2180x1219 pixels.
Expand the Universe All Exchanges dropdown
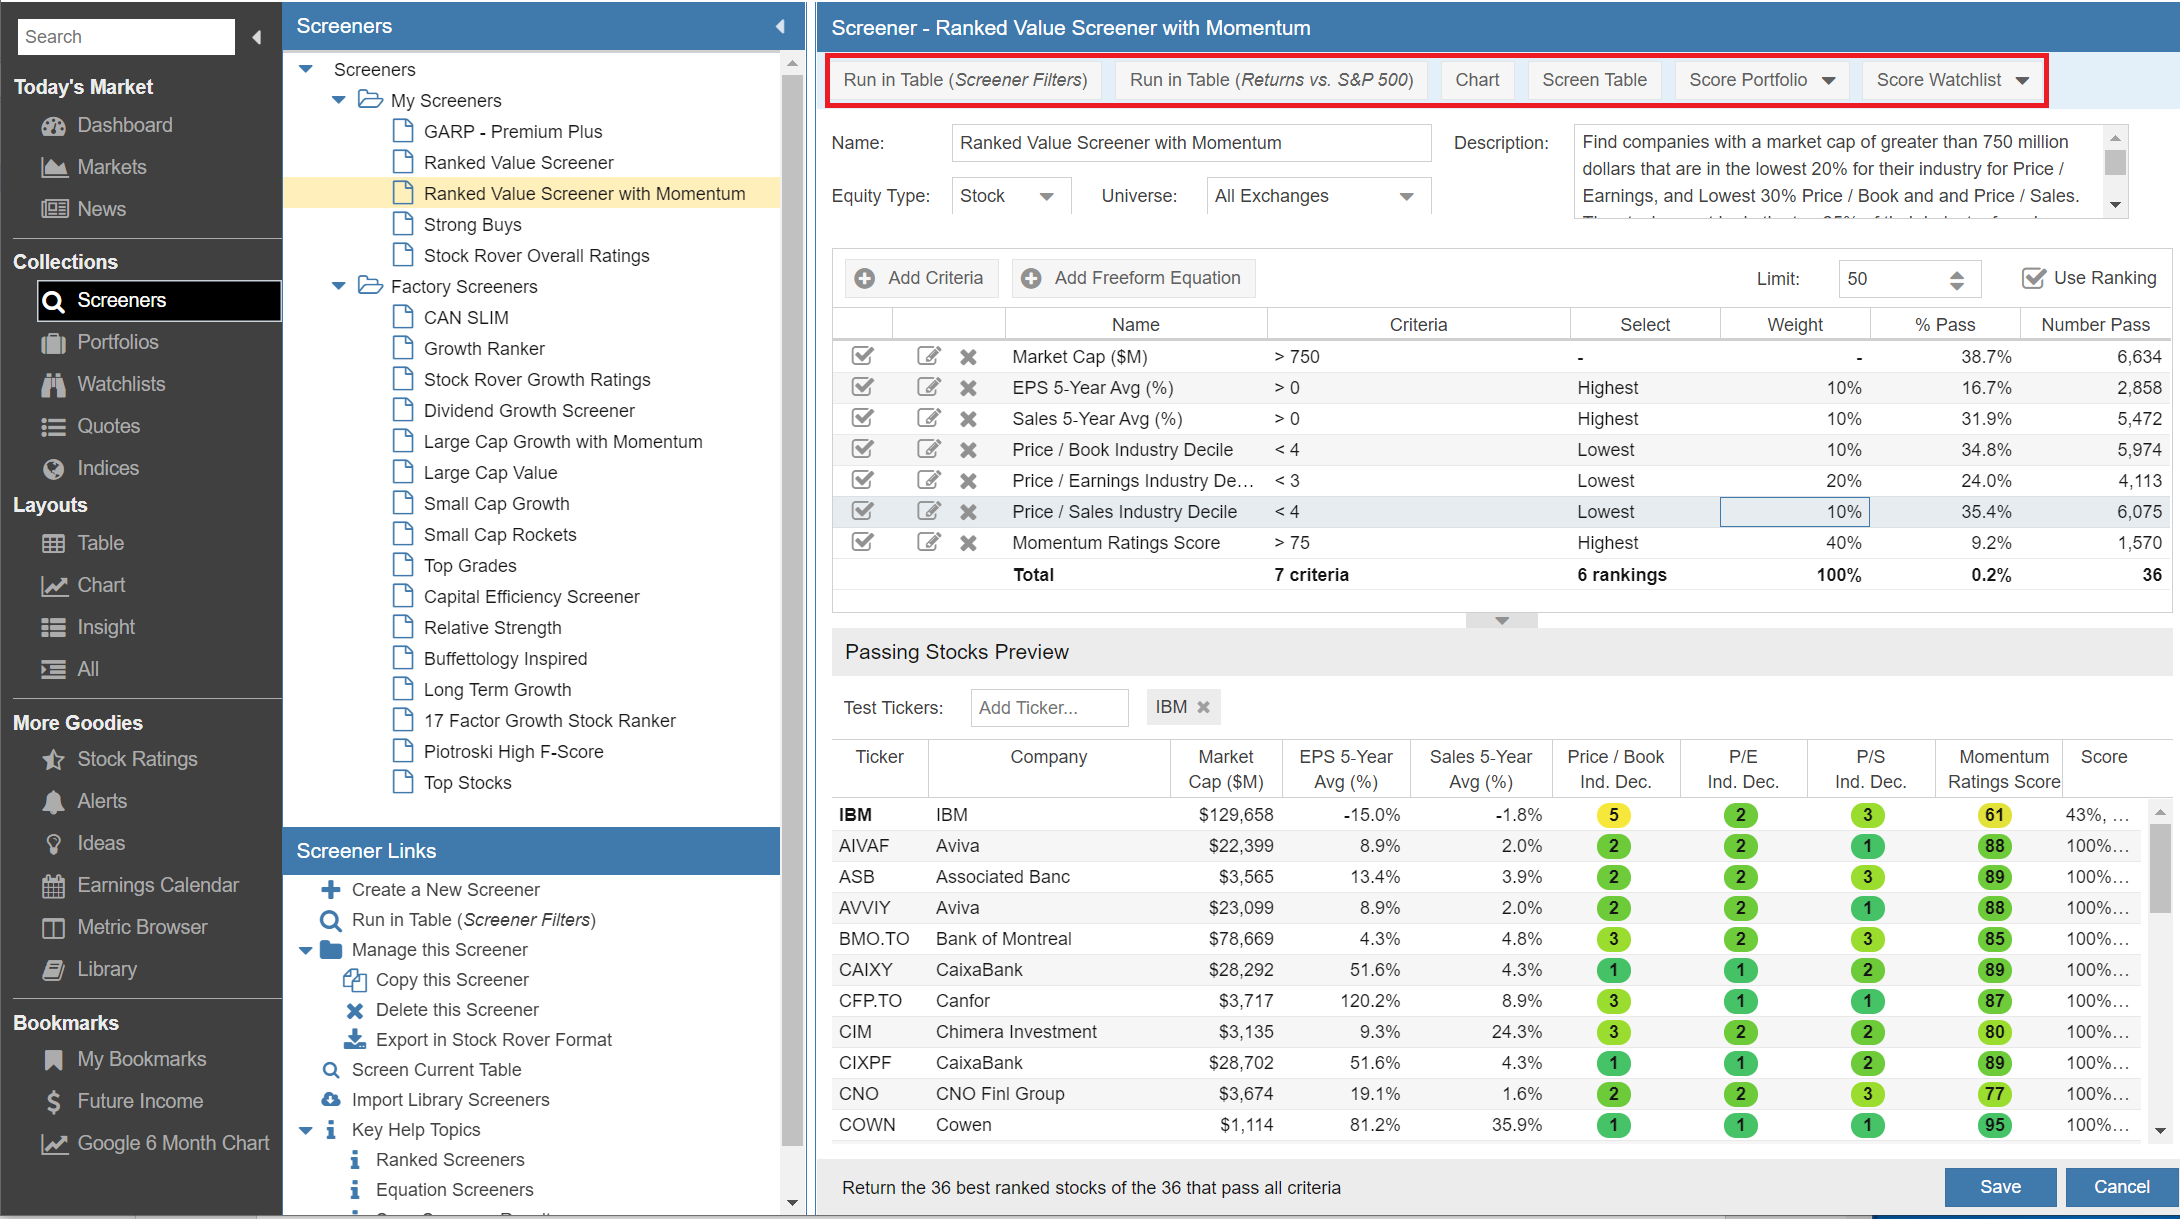point(1406,196)
